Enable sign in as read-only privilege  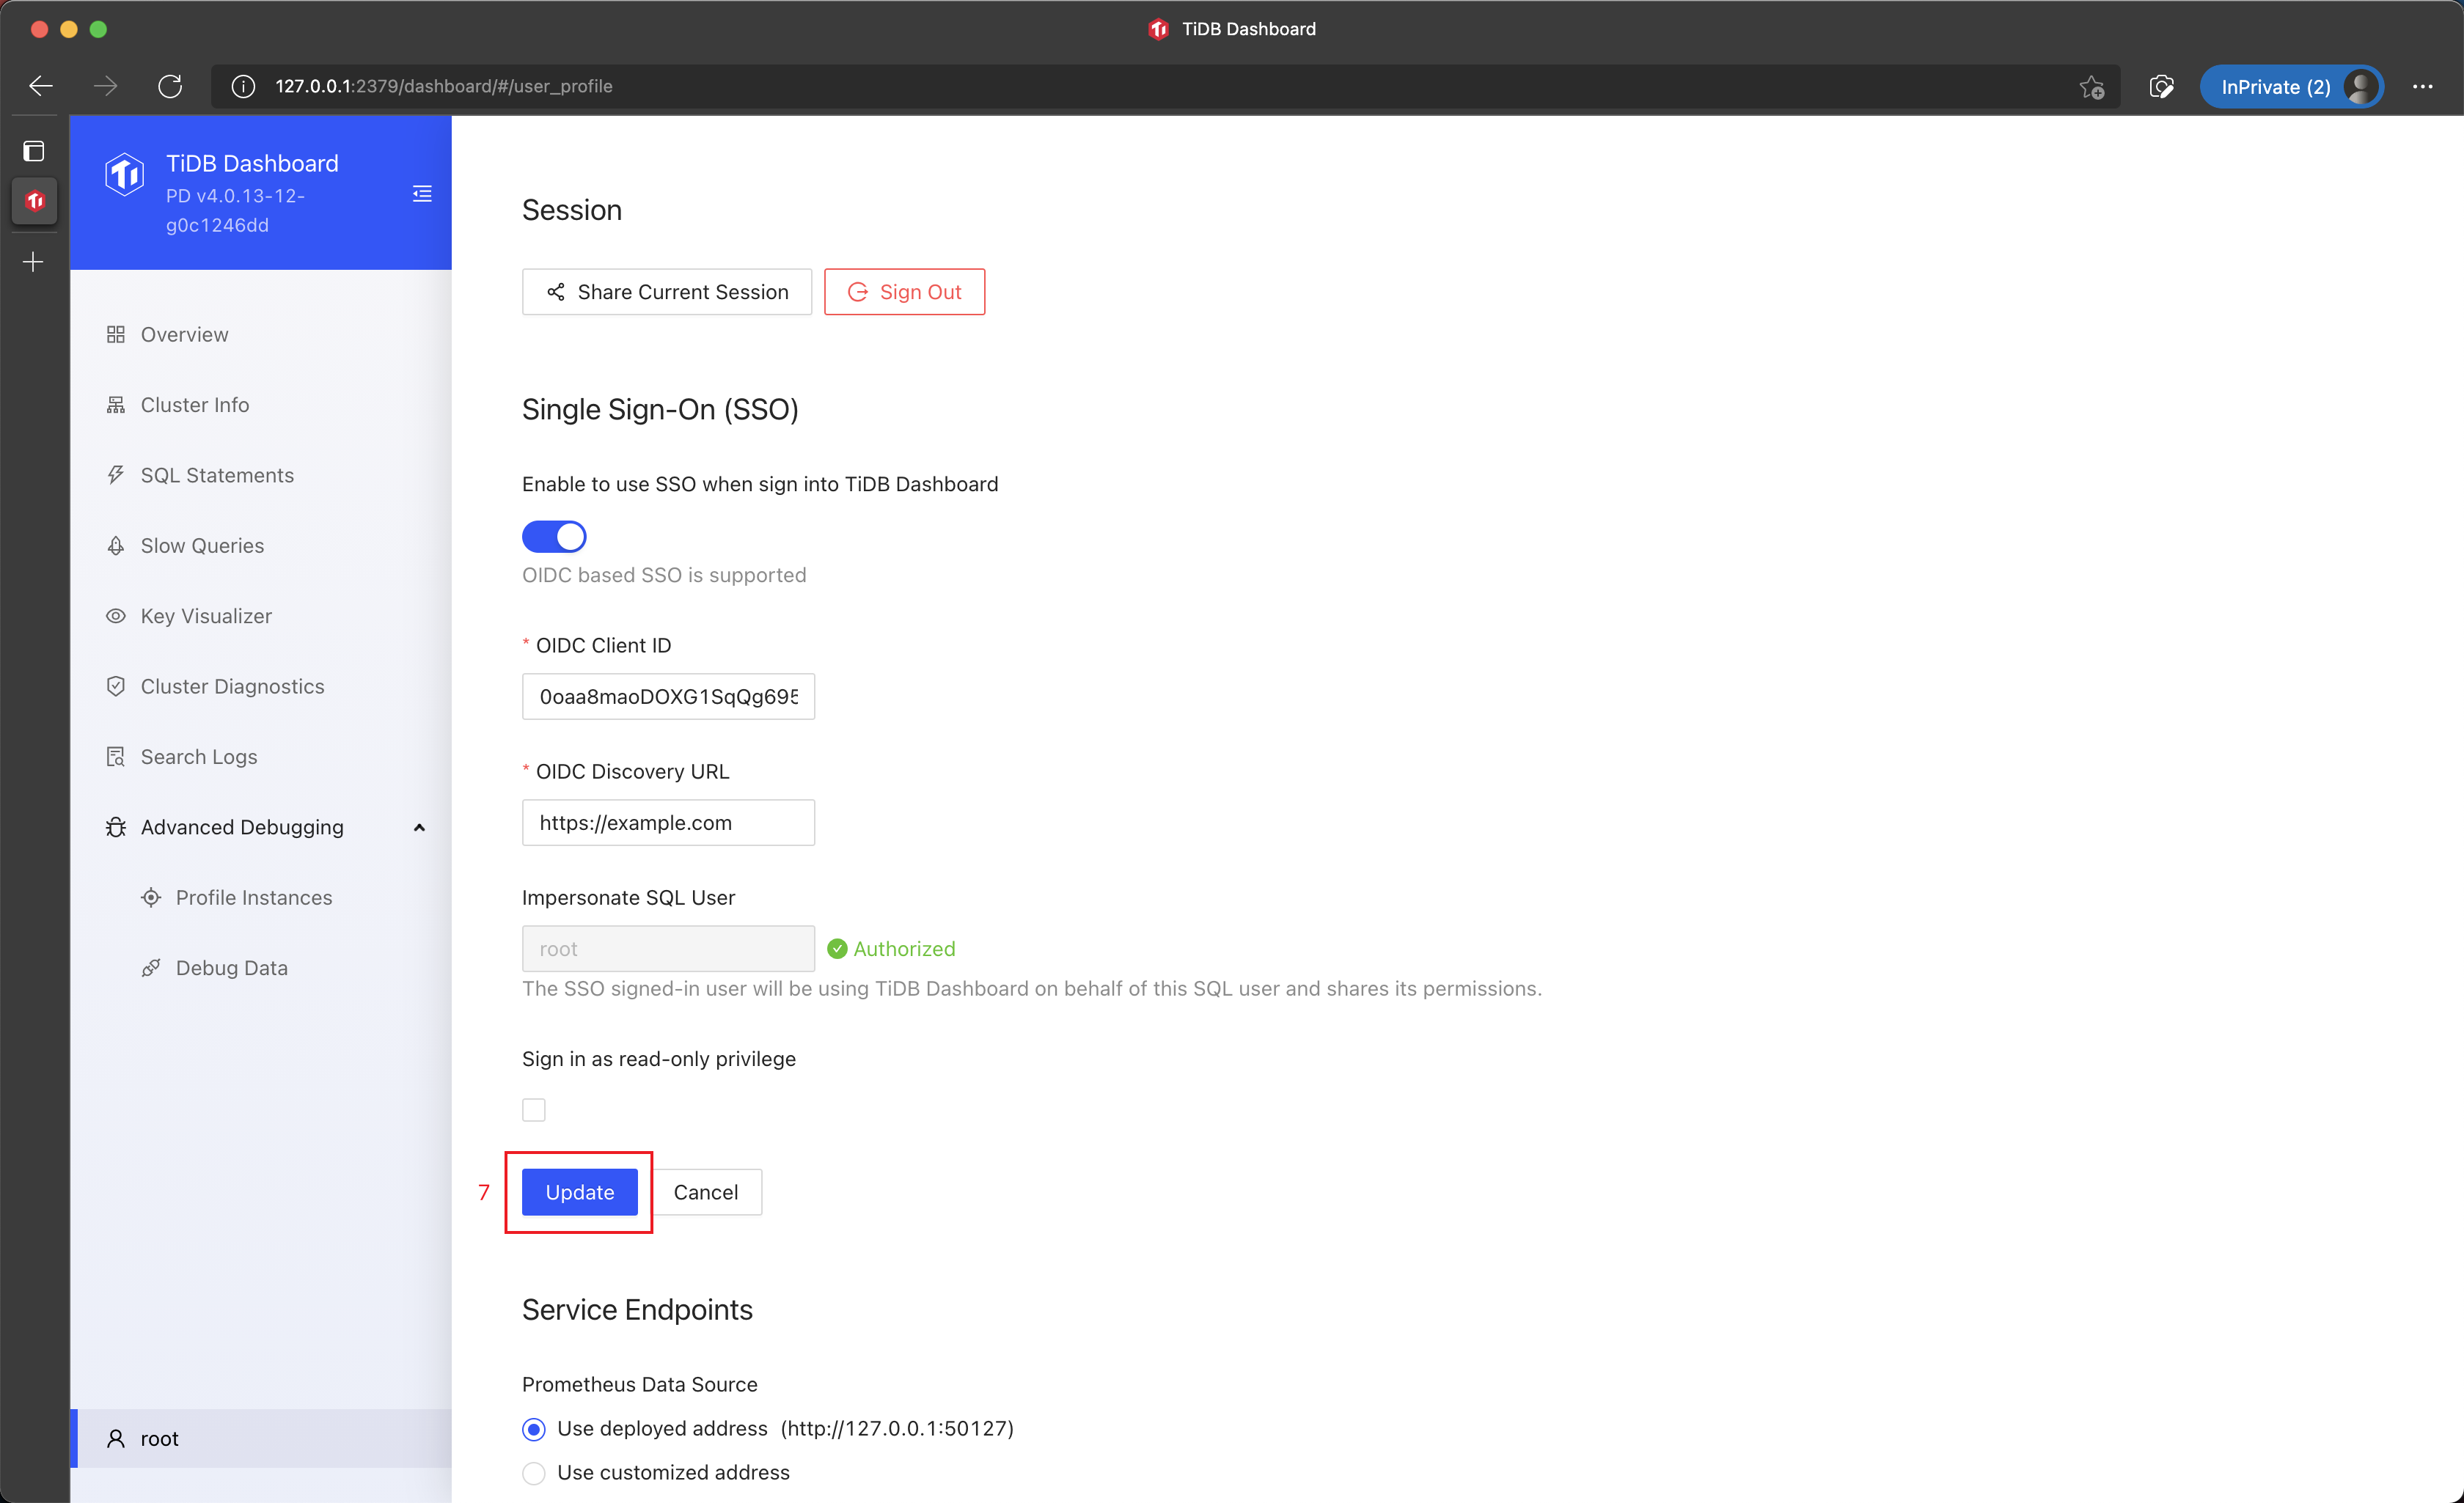coord(534,1109)
